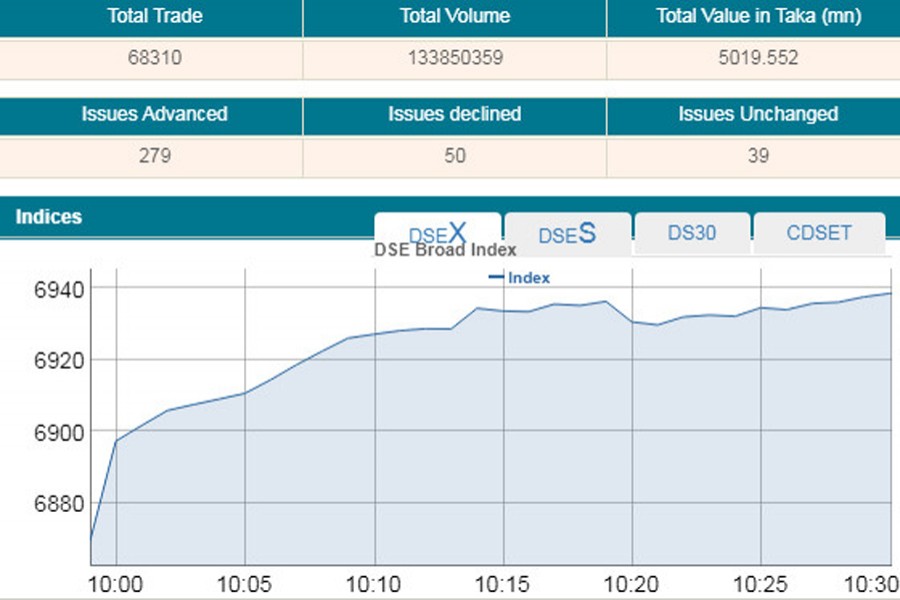Viewport: 900px width, 600px height.
Task: Click the total trade value 68310
Action: (x=154, y=58)
